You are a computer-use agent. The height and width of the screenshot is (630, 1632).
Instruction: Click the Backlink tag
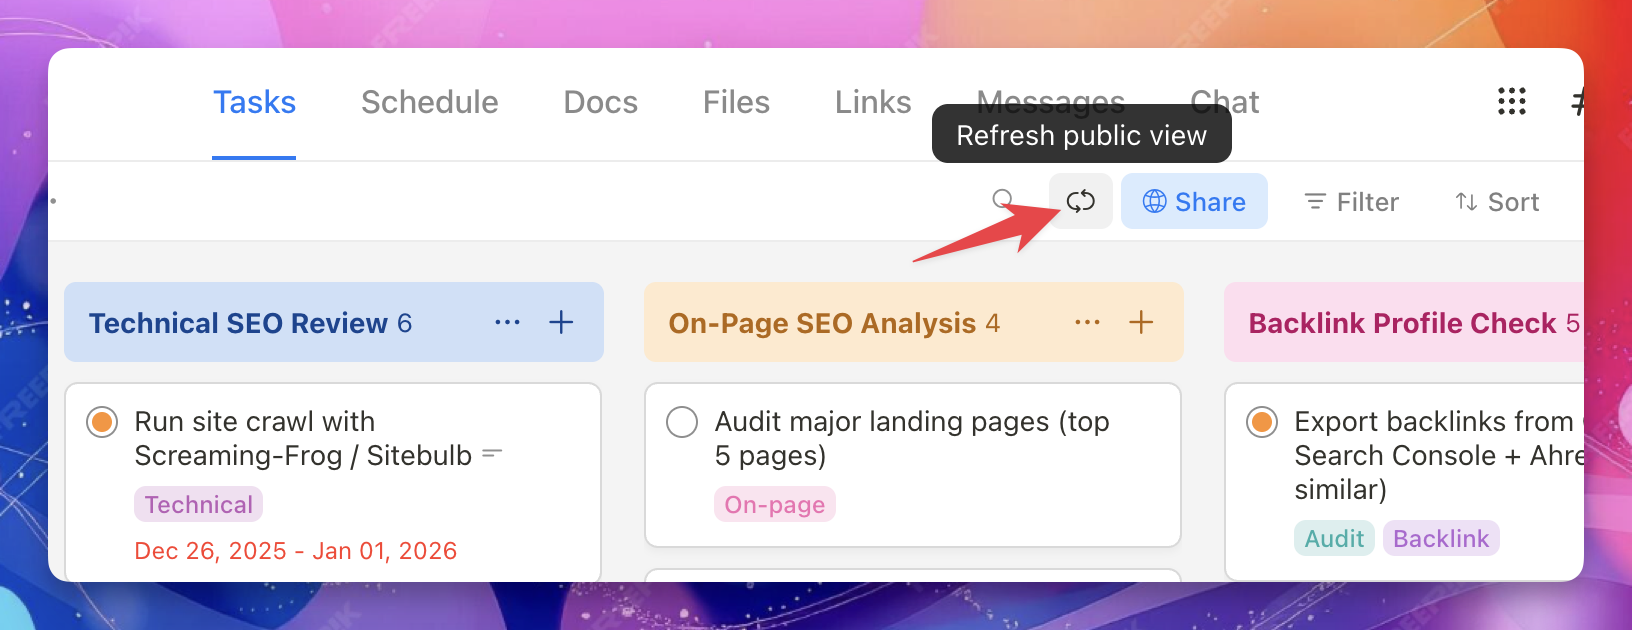pyautogui.click(x=1441, y=539)
